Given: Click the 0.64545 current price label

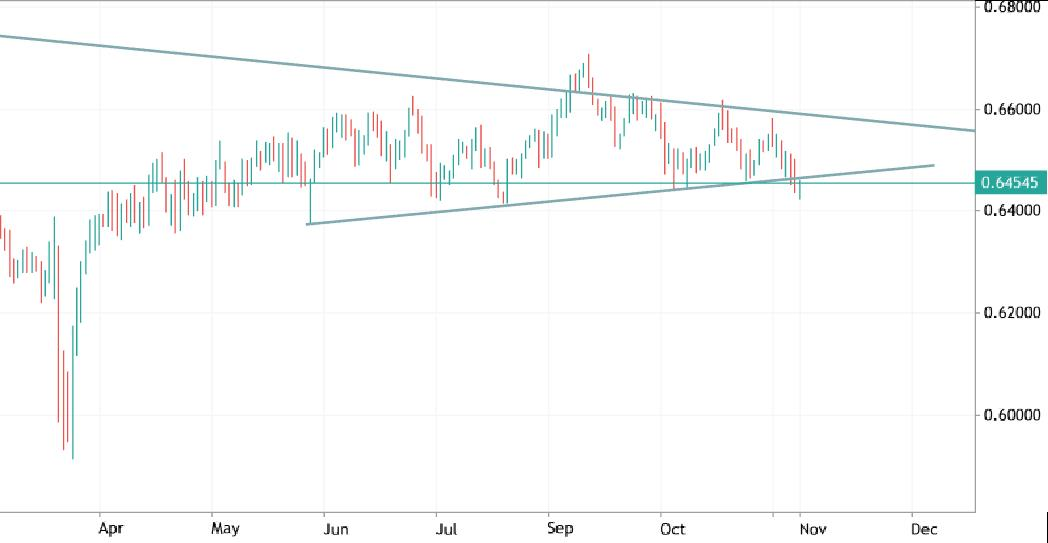Looking at the screenshot, I should (x=1011, y=183).
